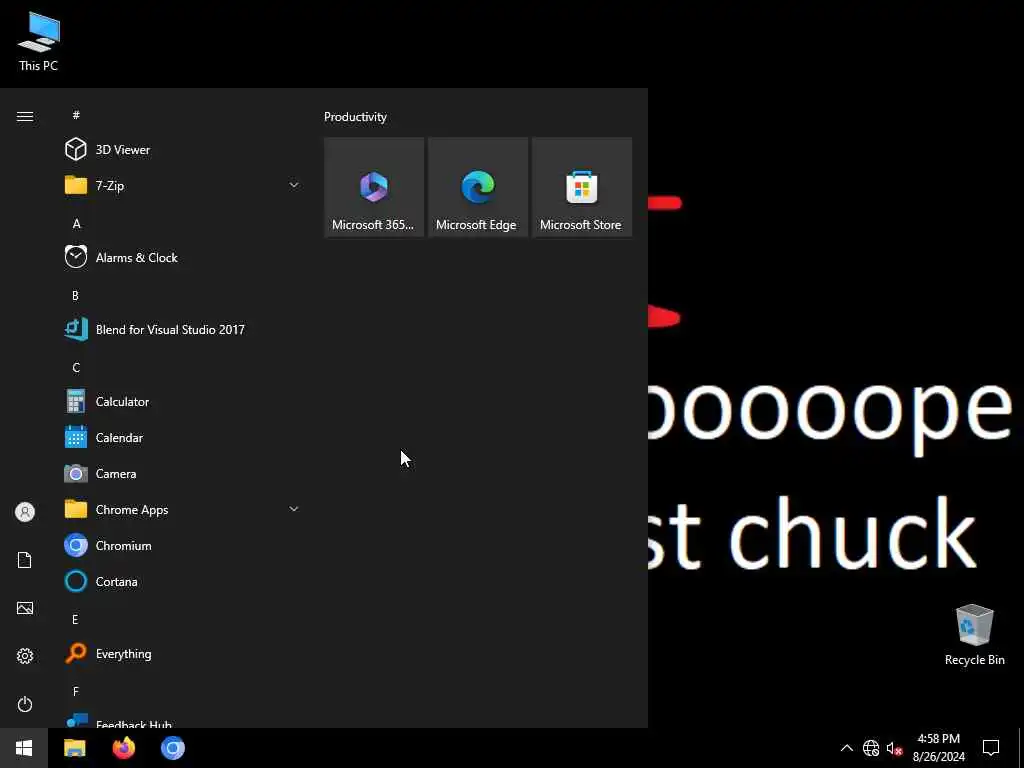Image resolution: width=1024 pixels, height=768 pixels.
Task: Select the Recycle Bin desktop icon
Action: 974,635
